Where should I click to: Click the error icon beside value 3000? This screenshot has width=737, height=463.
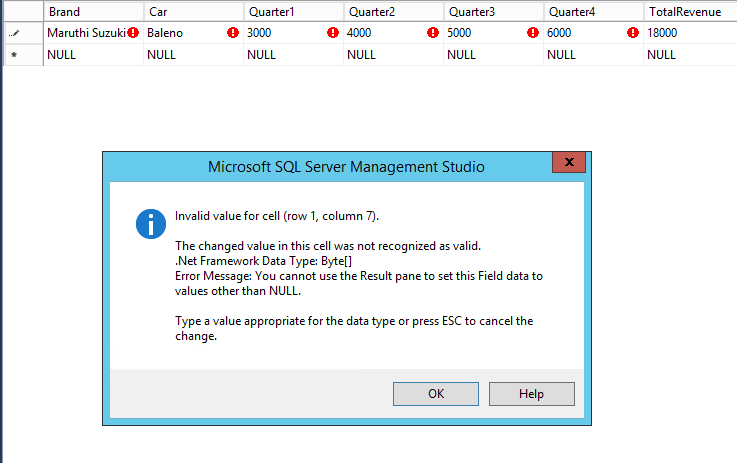pyautogui.click(x=333, y=32)
